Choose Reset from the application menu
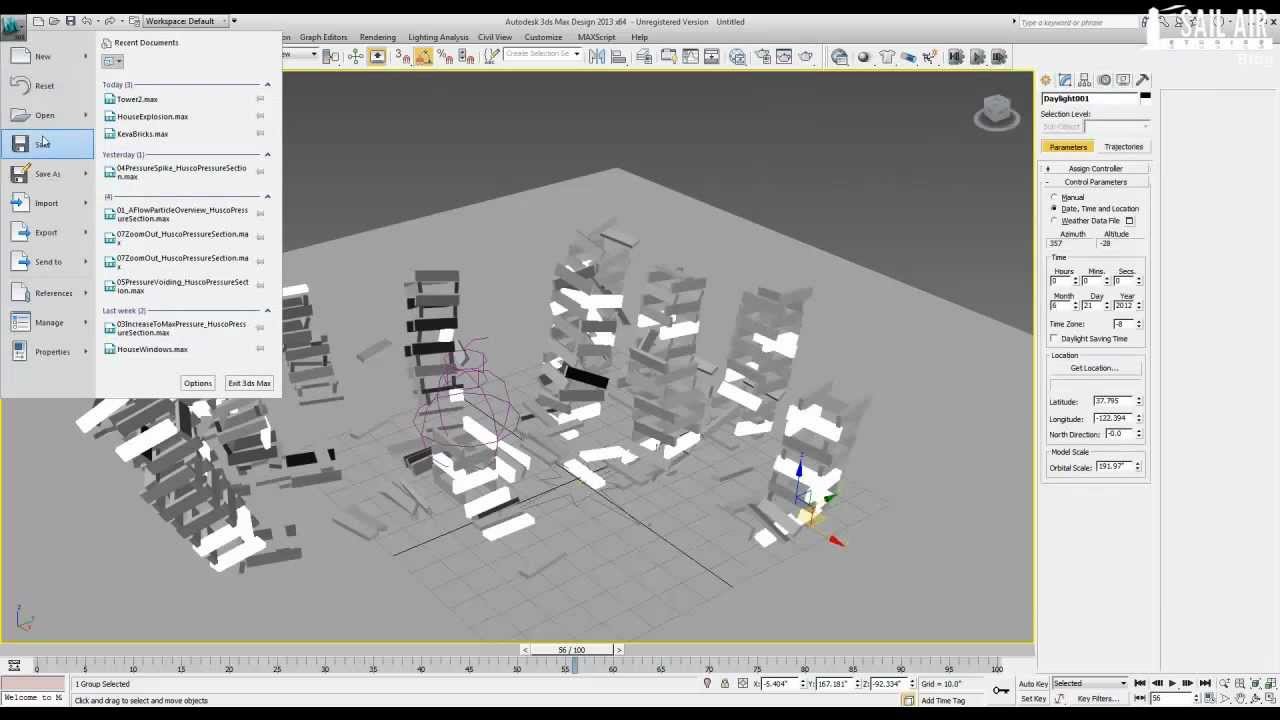1280x720 pixels. (x=47, y=86)
